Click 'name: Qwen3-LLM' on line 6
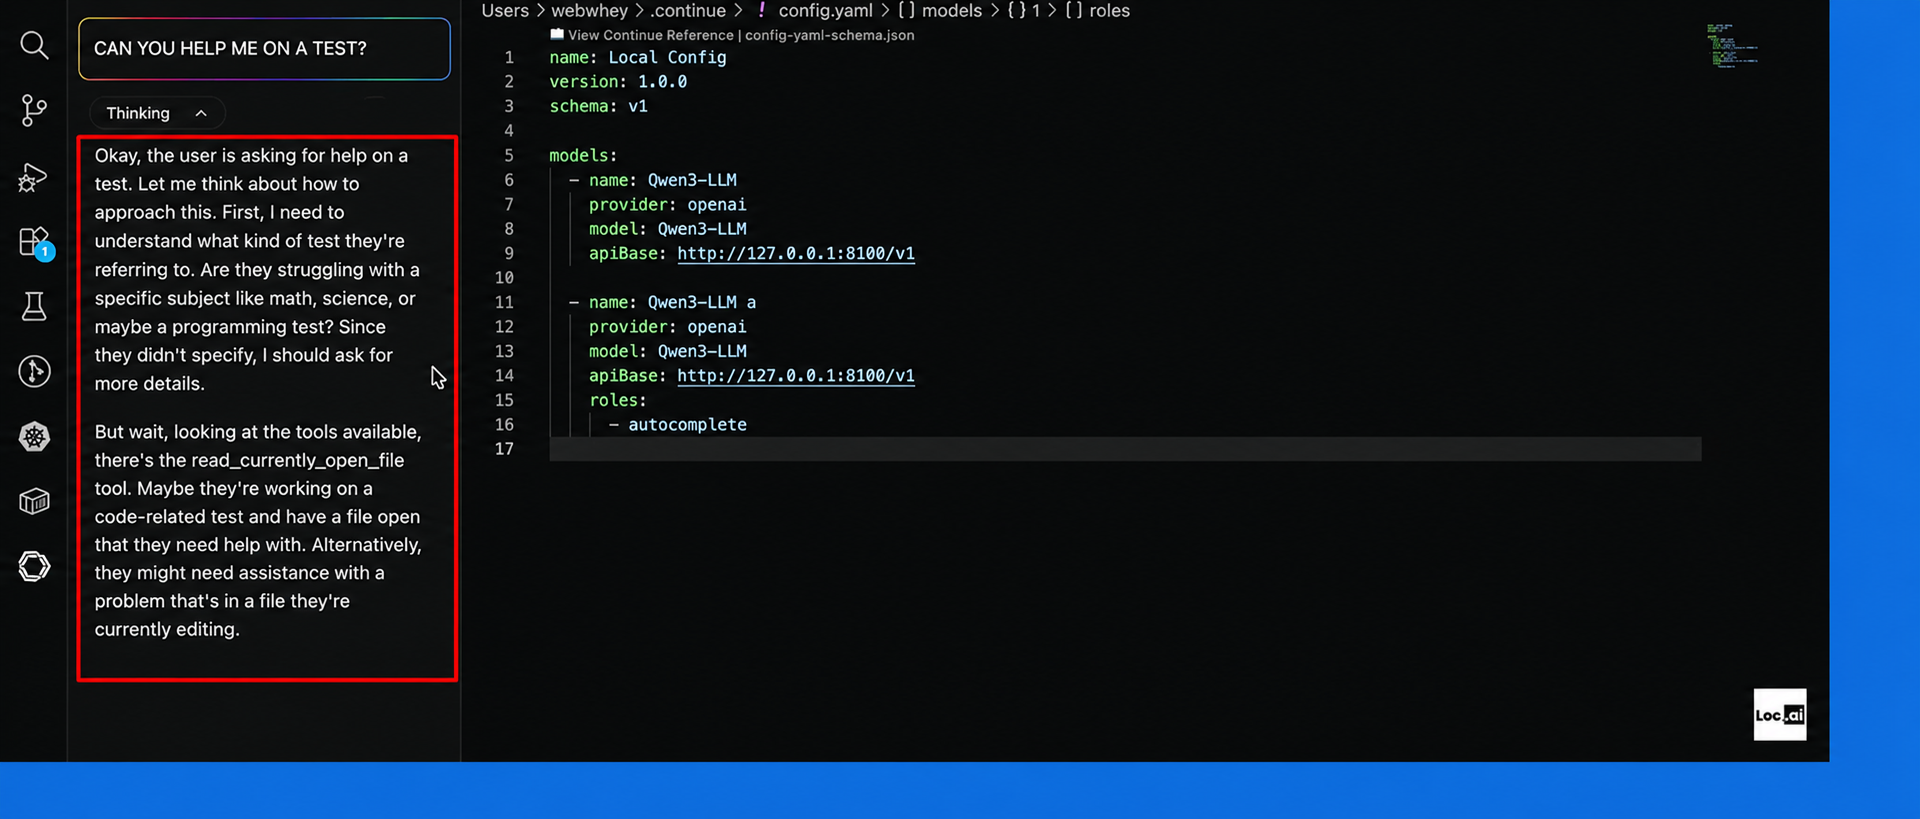1920x819 pixels. (662, 180)
